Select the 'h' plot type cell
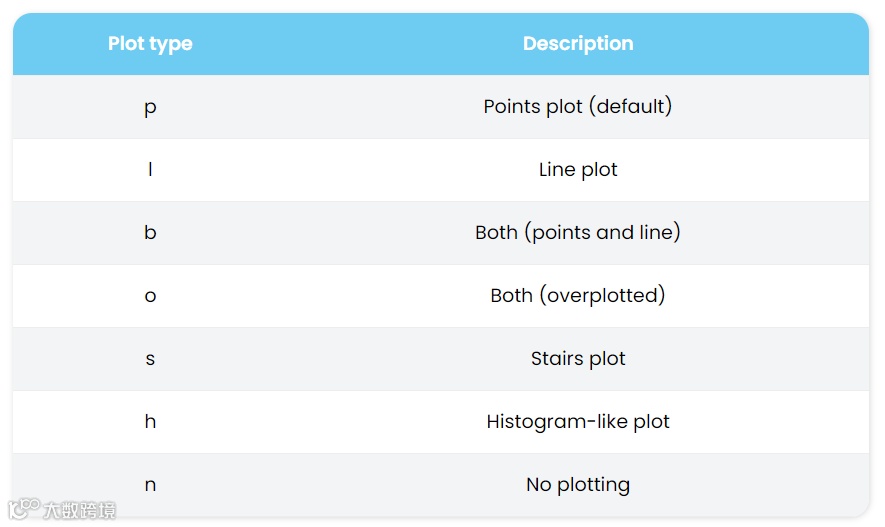885x527 pixels. point(150,421)
